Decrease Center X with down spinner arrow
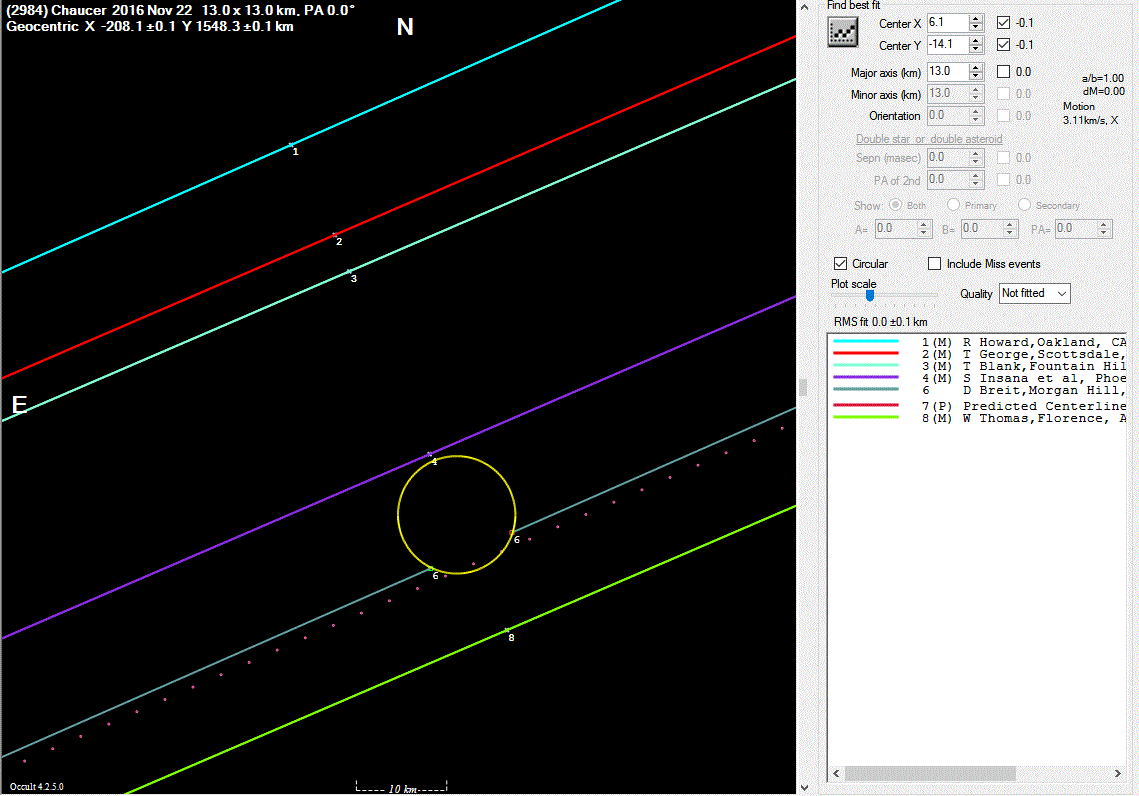1139x796 pixels. point(976,28)
